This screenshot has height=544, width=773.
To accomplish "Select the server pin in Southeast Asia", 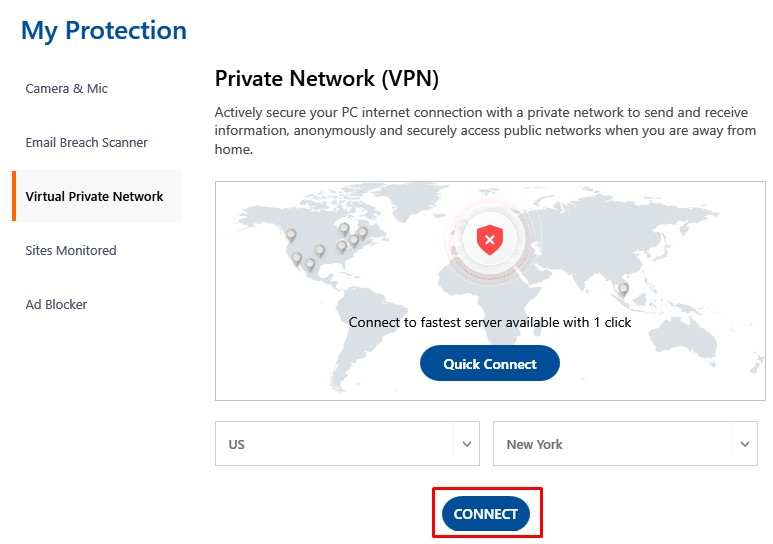I will [623, 288].
